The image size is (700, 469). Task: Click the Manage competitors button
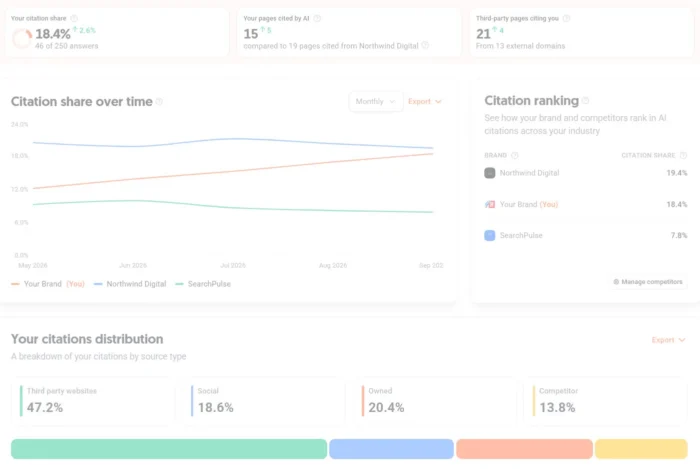(648, 282)
